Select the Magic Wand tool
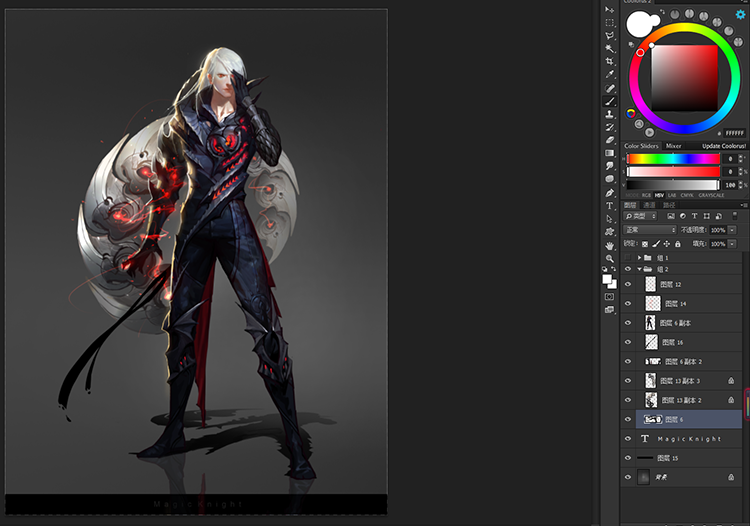 [609, 48]
